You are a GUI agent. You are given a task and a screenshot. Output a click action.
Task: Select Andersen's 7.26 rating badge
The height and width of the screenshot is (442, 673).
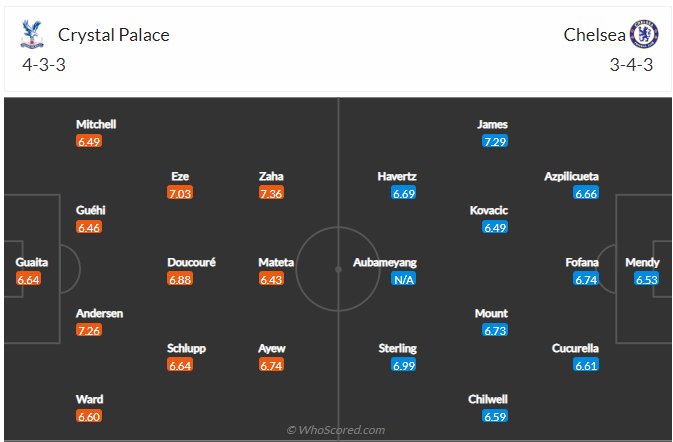click(89, 330)
